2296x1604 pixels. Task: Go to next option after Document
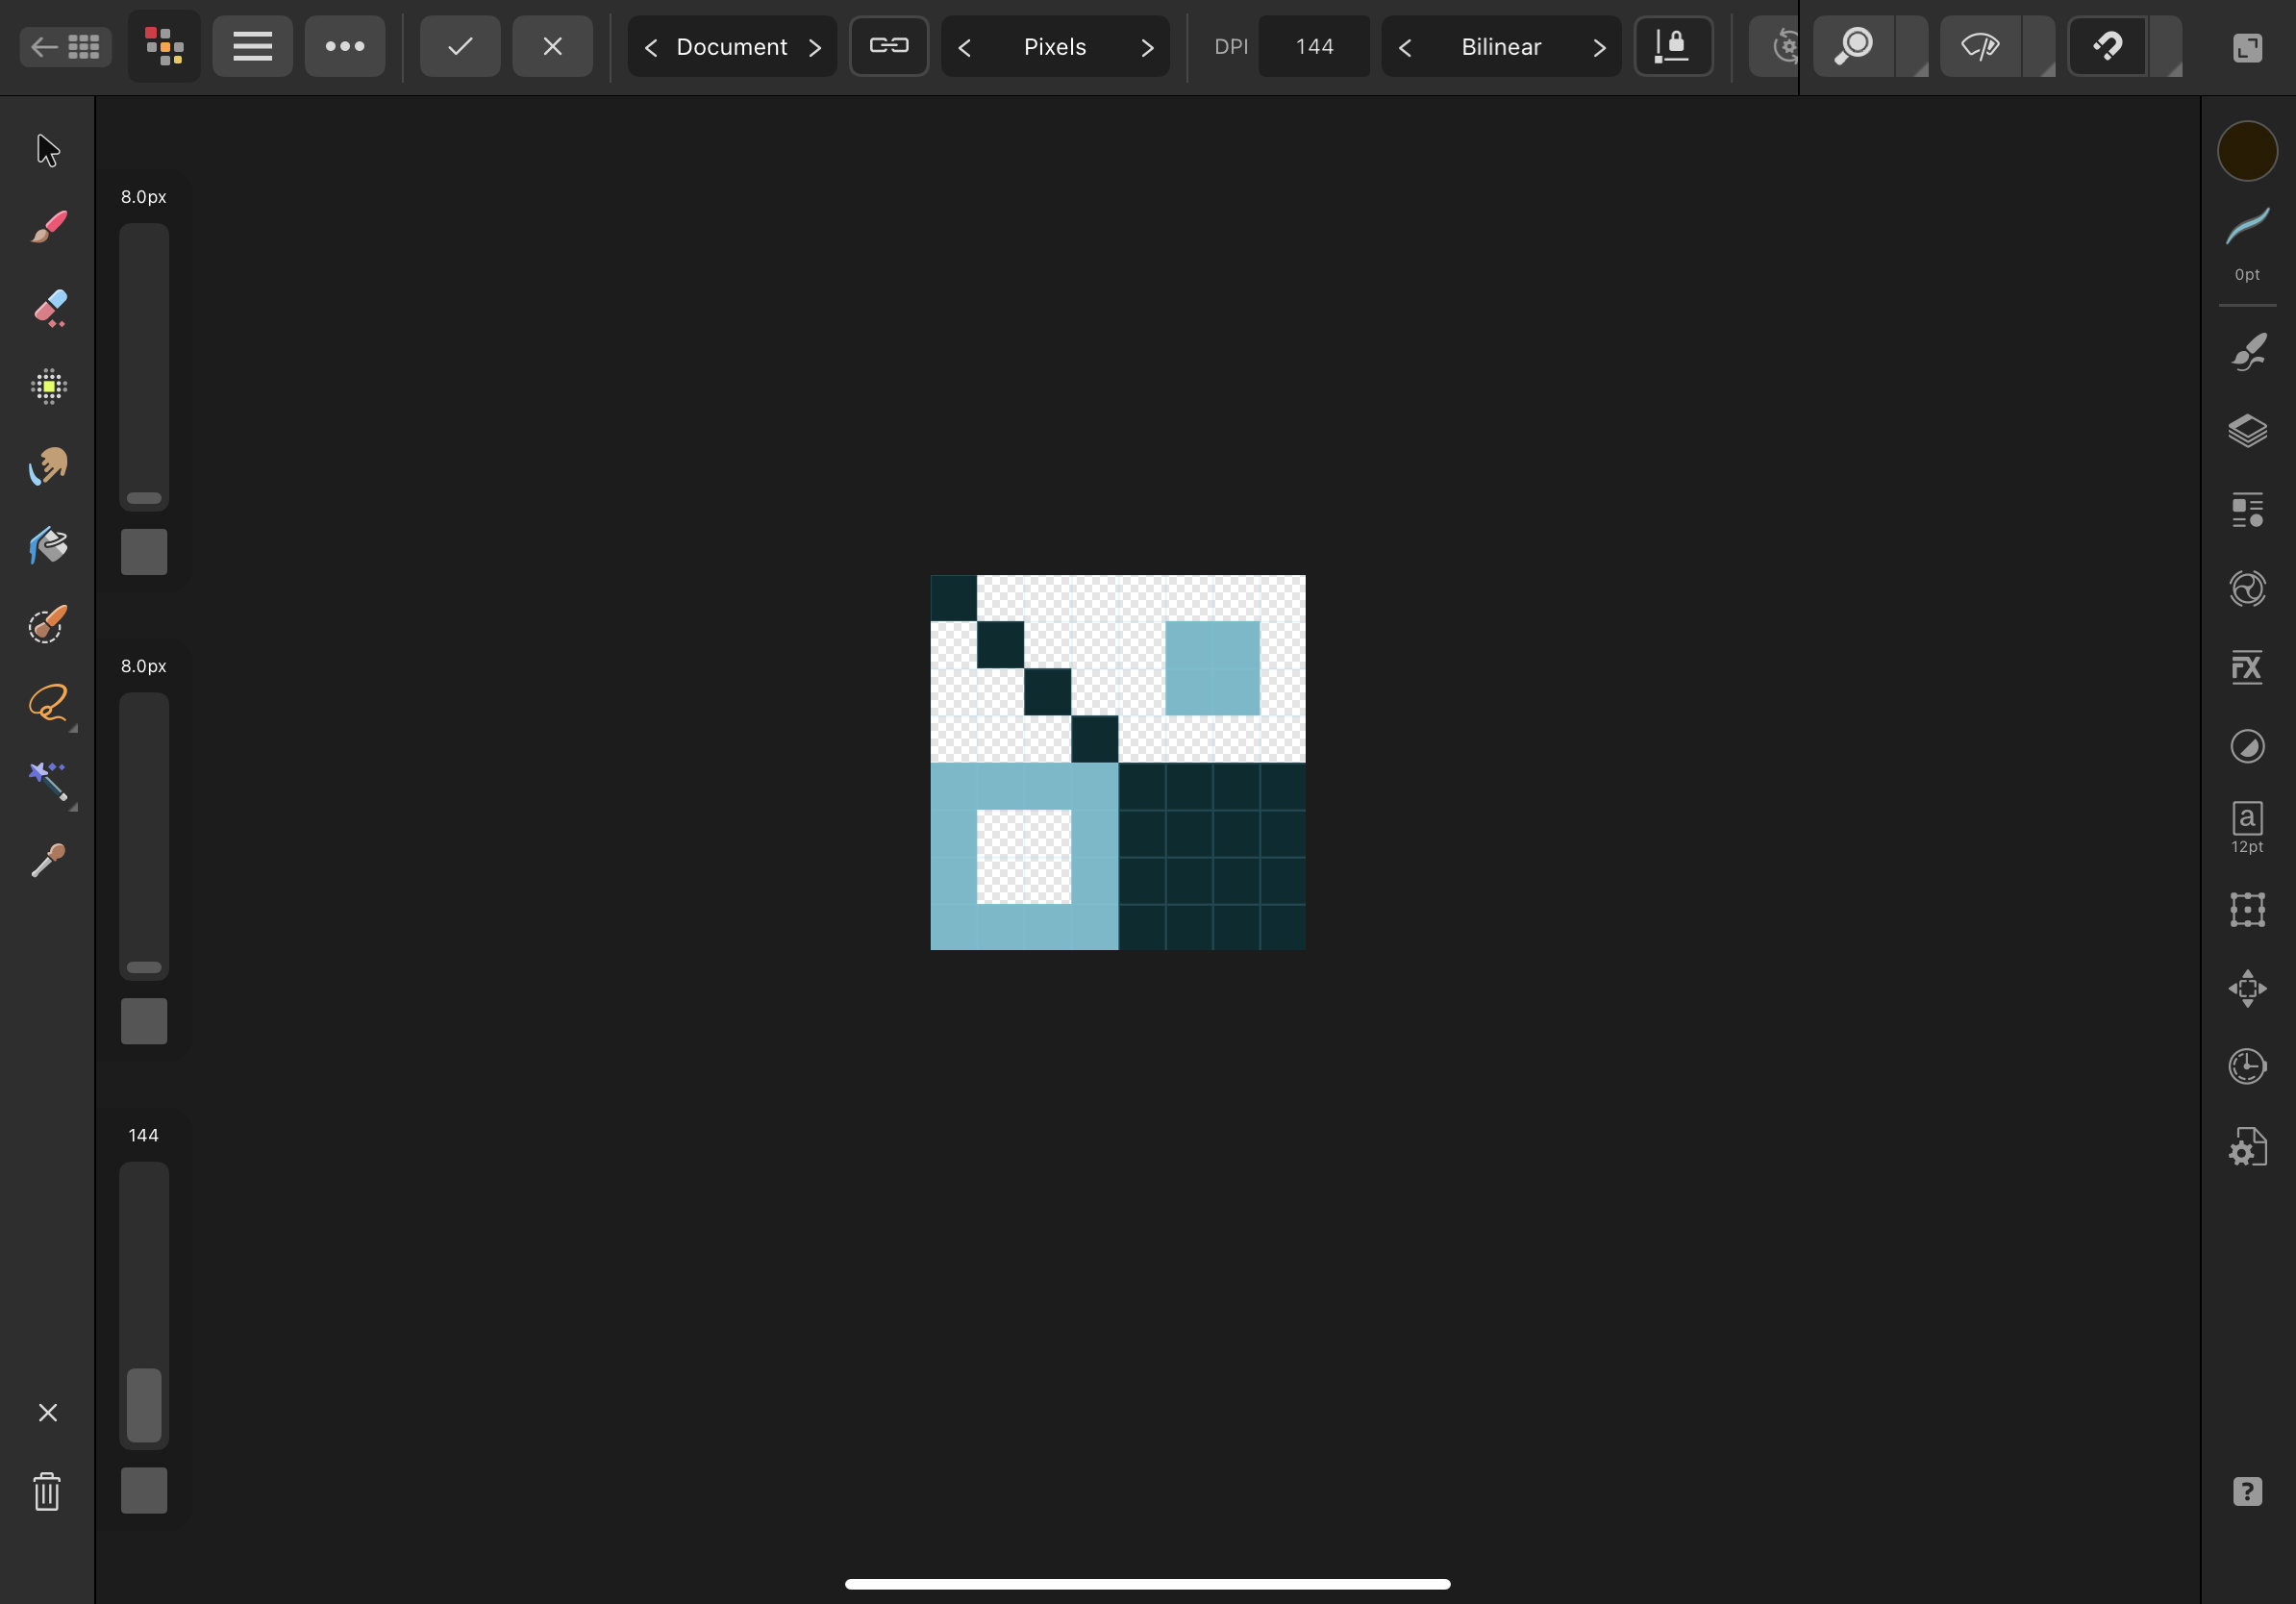tap(815, 47)
